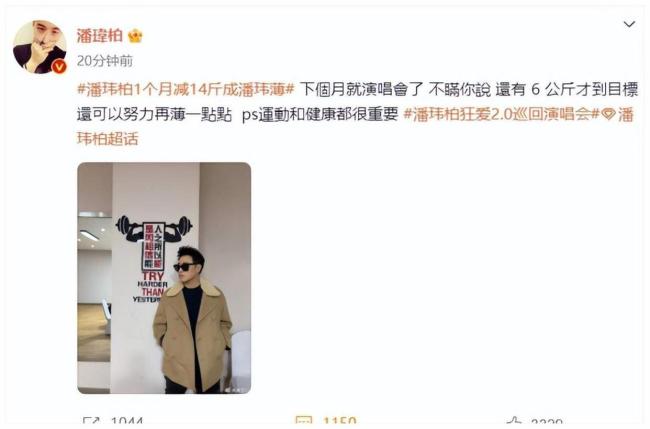Viewport: 650px width, 429px height.
Task: Click the orange verified V badge
Action: pyautogui.click(x=59, y=66)
